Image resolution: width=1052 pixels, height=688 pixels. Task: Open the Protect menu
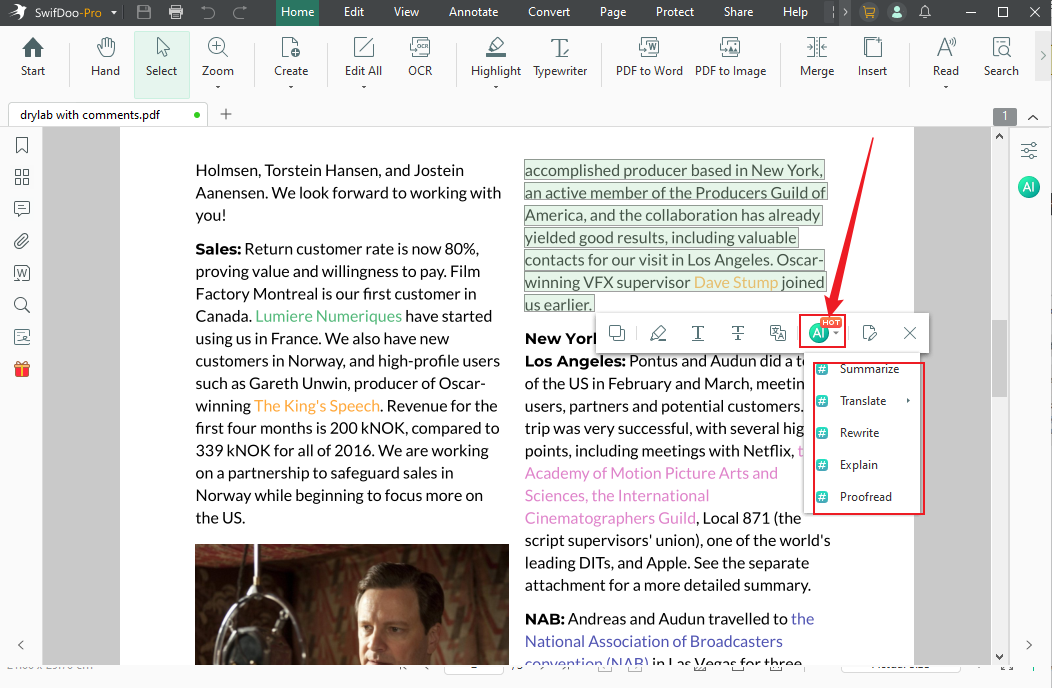674,12
